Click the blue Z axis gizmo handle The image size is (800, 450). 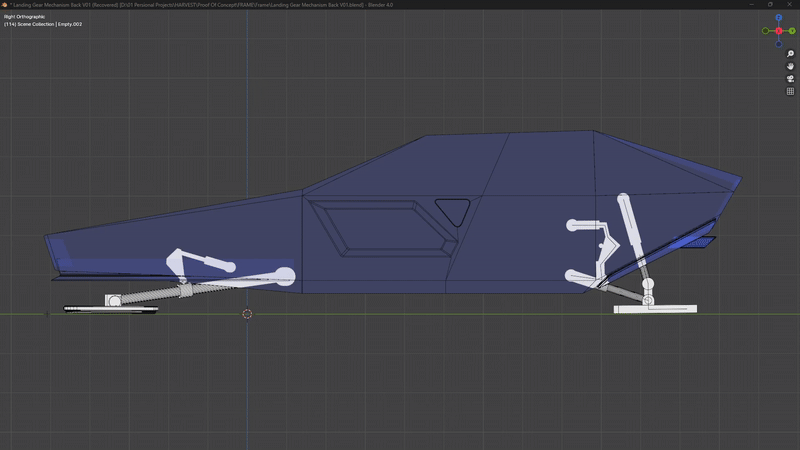[779, 18]
